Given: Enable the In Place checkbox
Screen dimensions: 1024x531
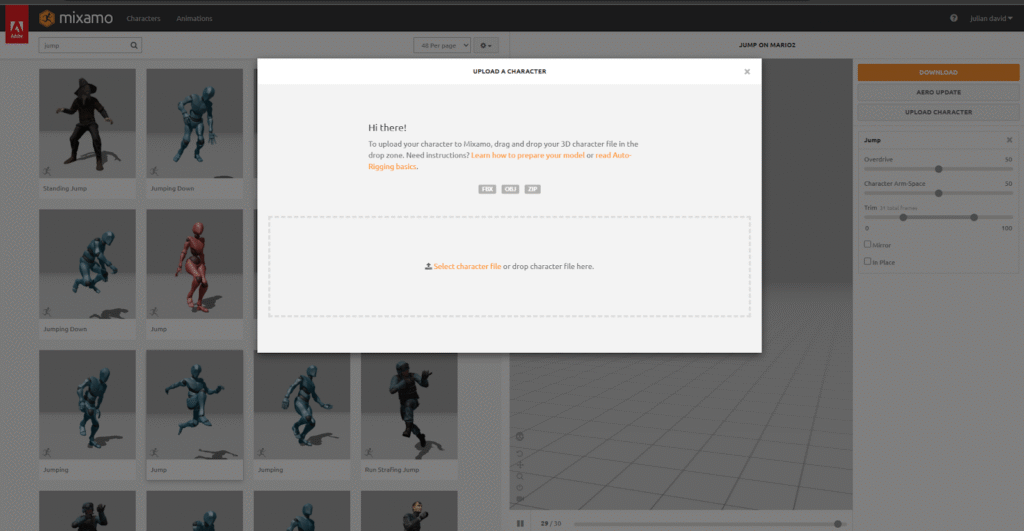Looking at the screenshot, I should [867, 261].
